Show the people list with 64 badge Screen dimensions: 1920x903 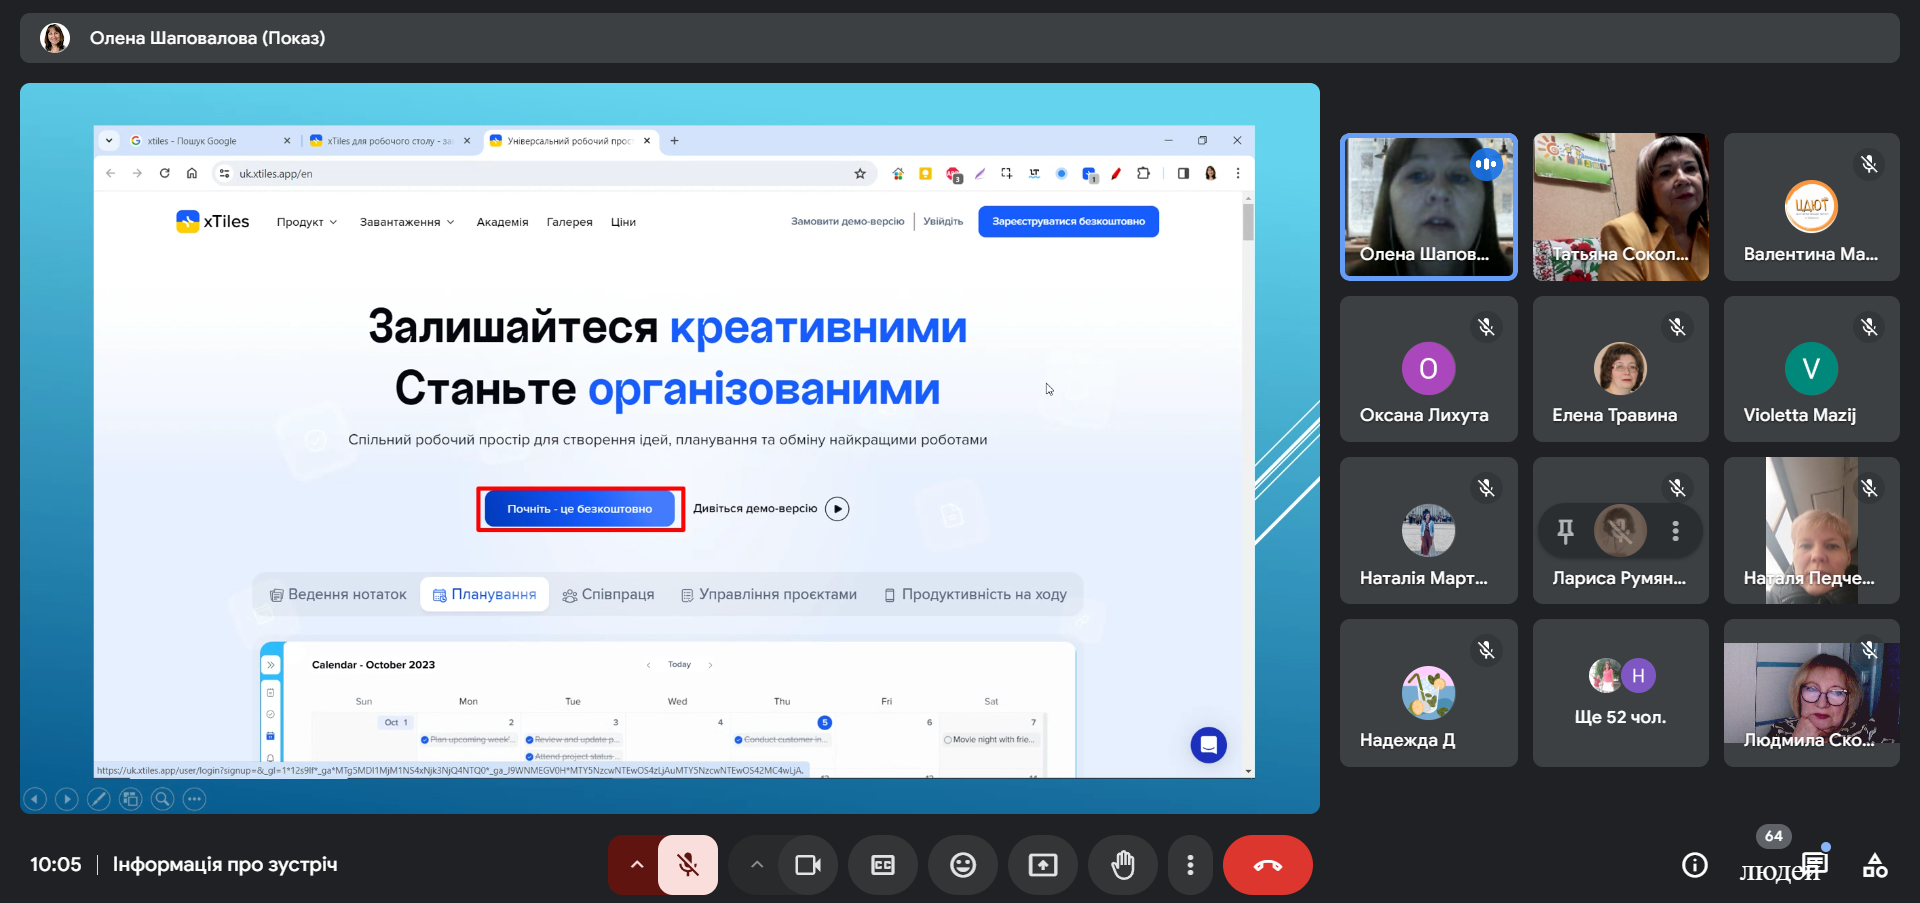tap(1772, 866)
